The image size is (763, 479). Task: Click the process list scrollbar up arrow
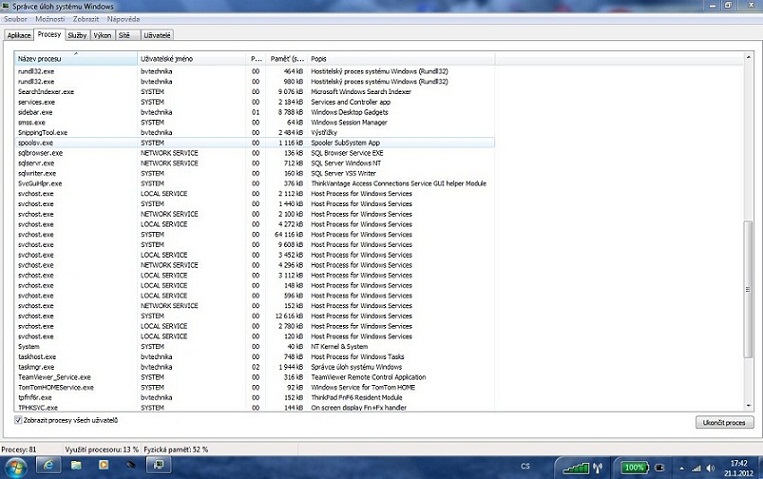coord(748,57)
